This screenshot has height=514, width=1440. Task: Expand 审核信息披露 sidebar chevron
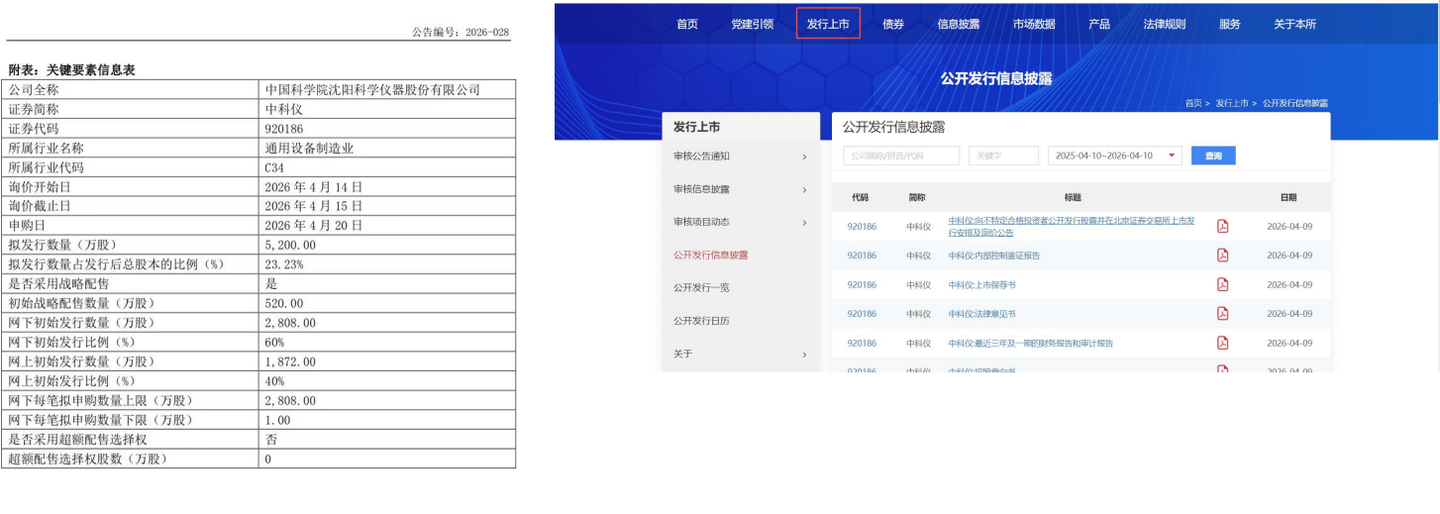[804, 190]
